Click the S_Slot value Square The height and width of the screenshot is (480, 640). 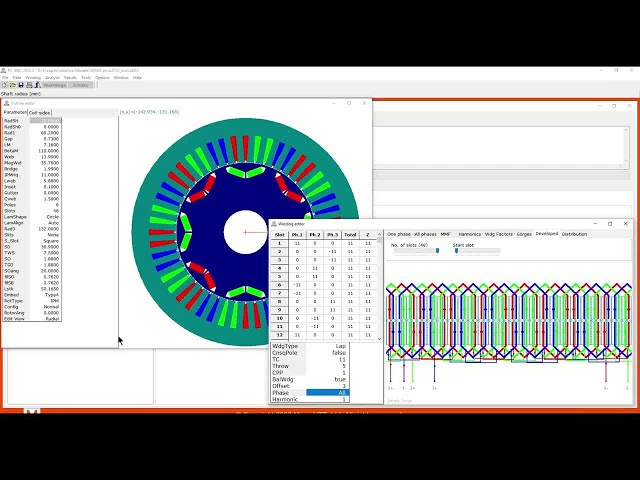pos(45,241)
